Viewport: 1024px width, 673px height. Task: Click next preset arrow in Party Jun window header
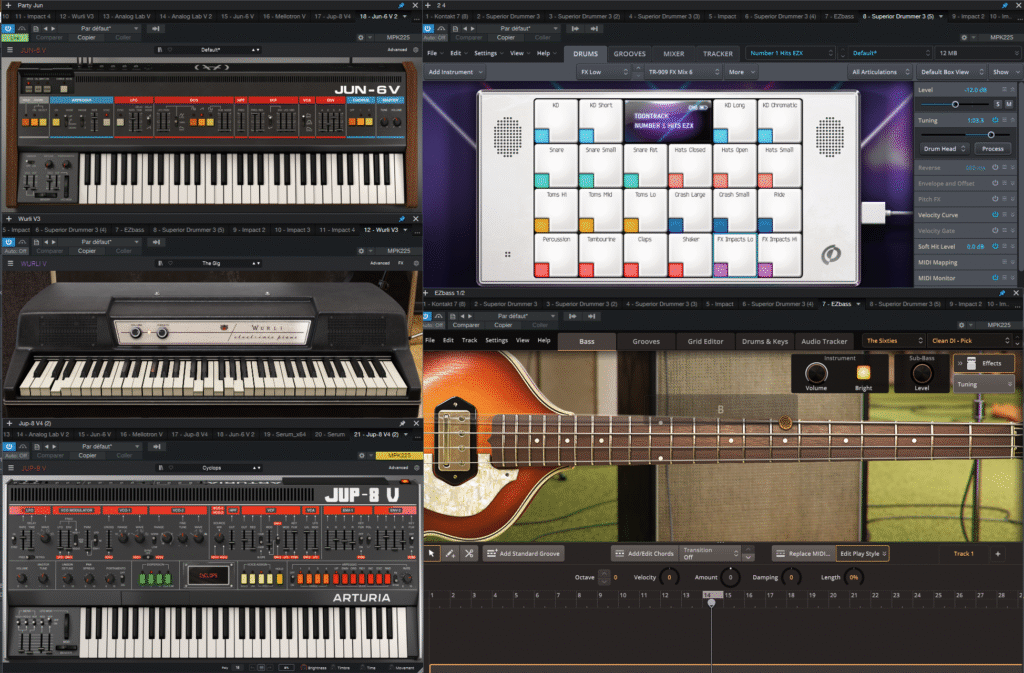[x=53, y=29]
